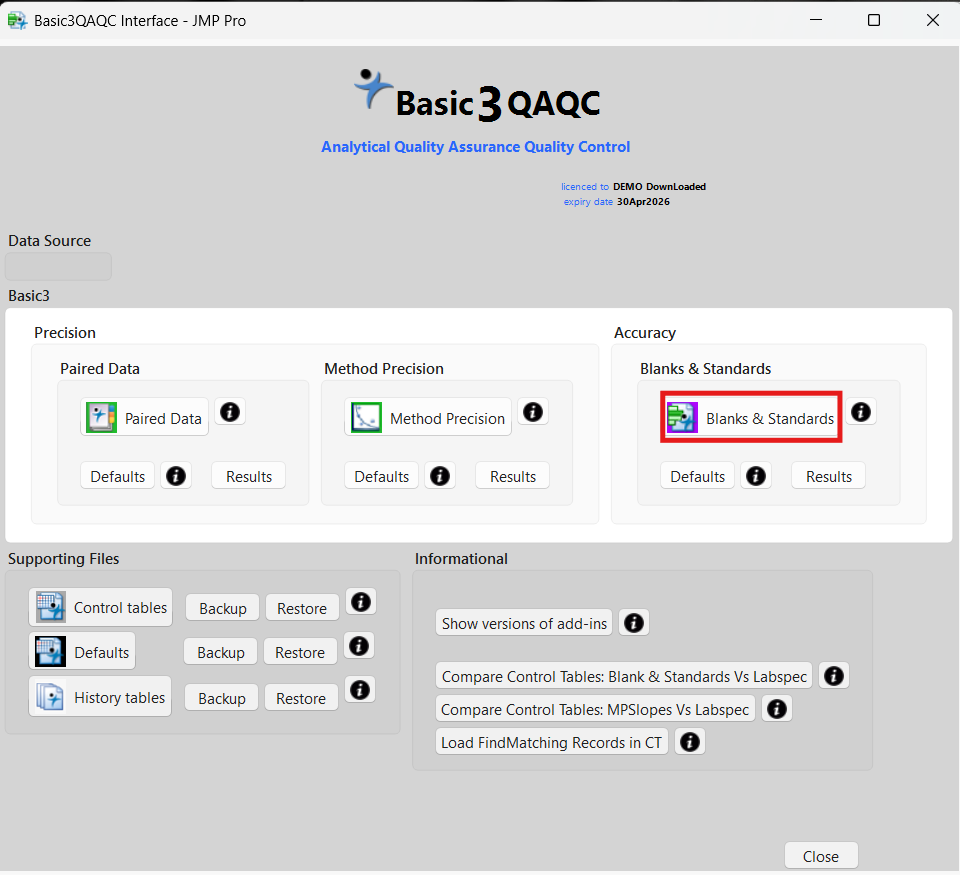Image resolution: width=960 pixels, height=875 pixels.
Task: Show info for the Method Precision launch button
Action: tap(533, 412)
